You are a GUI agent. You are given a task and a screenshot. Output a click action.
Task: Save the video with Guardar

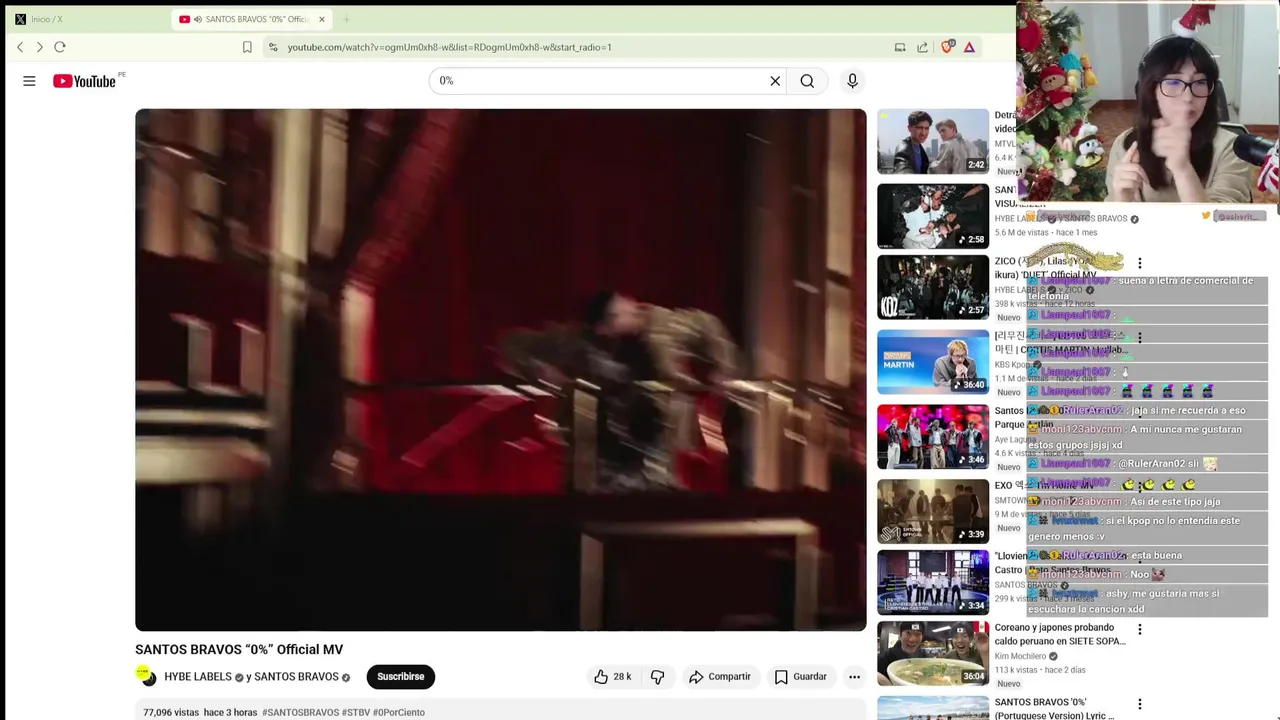[800, 677]
